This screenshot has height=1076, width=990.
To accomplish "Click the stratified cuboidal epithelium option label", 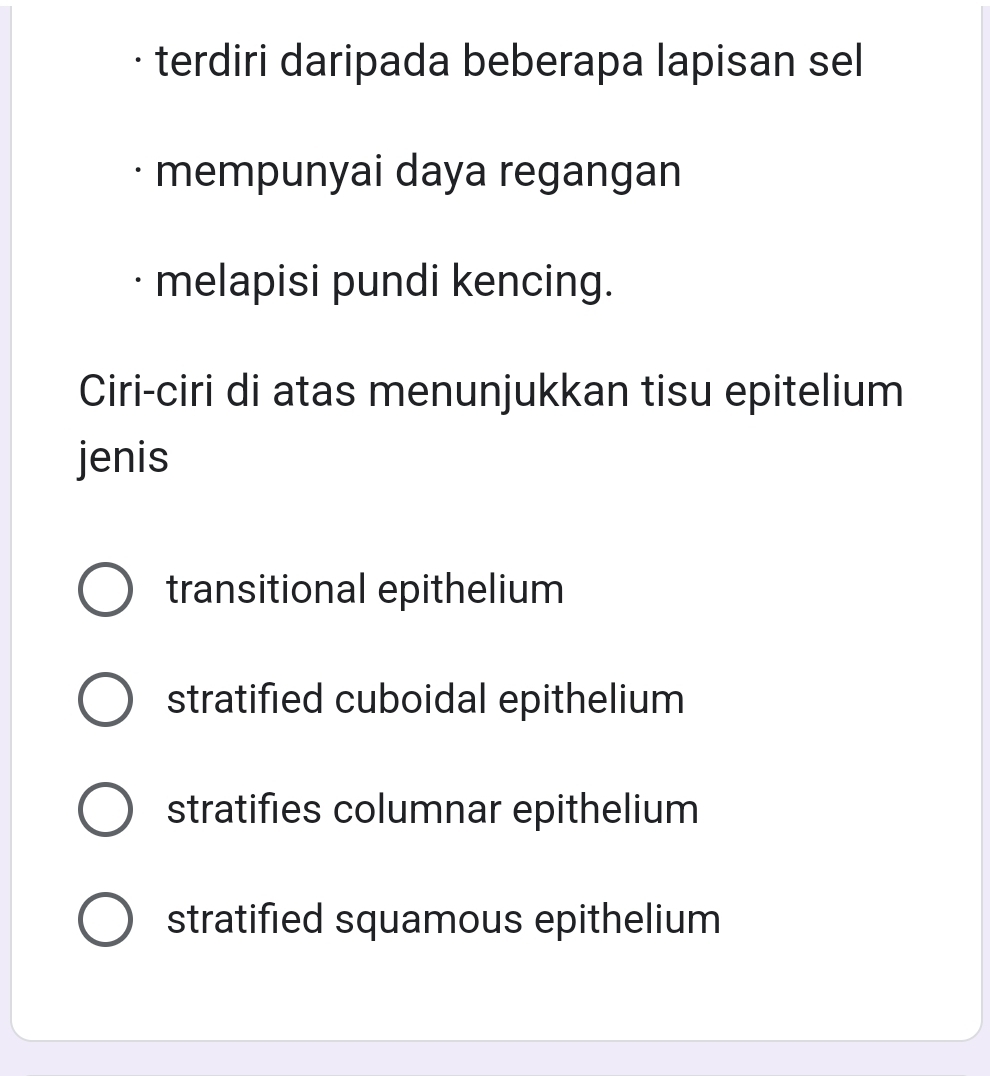I will pyautogui.click(x=425, y=700).
